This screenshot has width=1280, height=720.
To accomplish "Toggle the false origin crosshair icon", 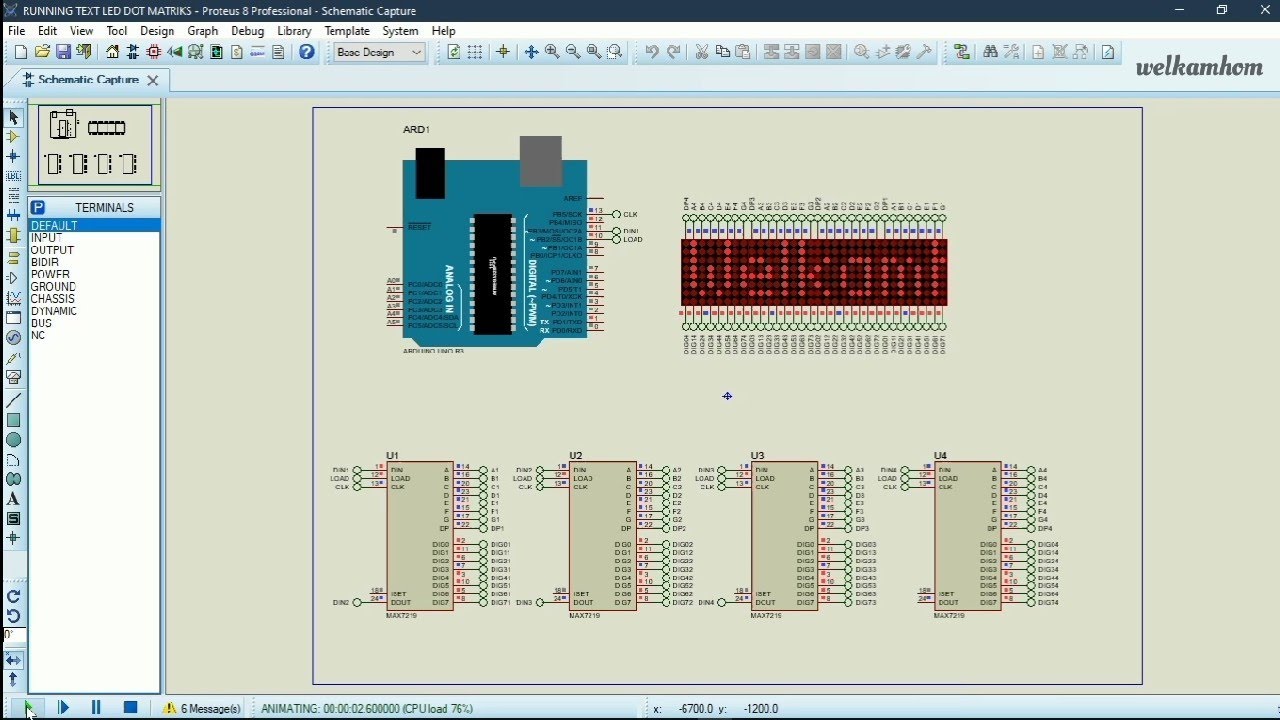I will [x=503, y=52].
